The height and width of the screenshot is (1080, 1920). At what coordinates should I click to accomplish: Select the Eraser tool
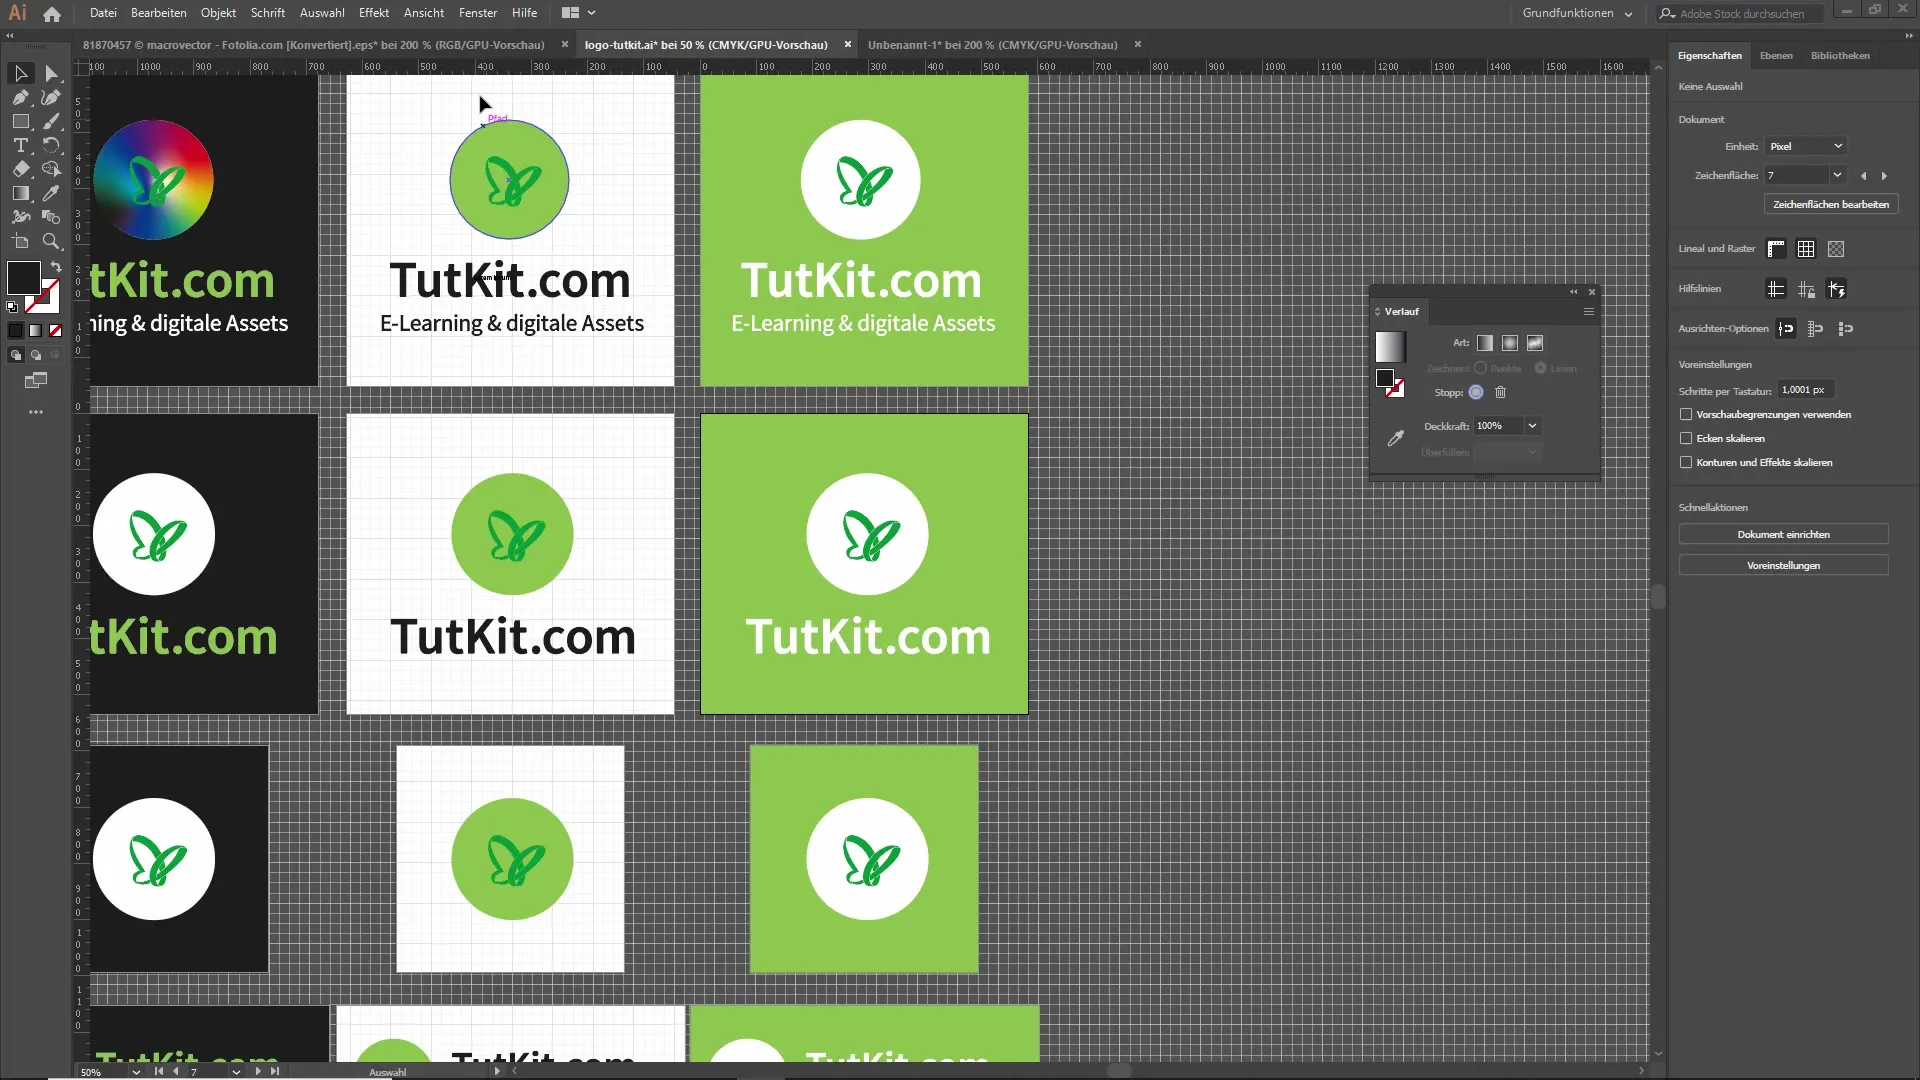point(21,169)
